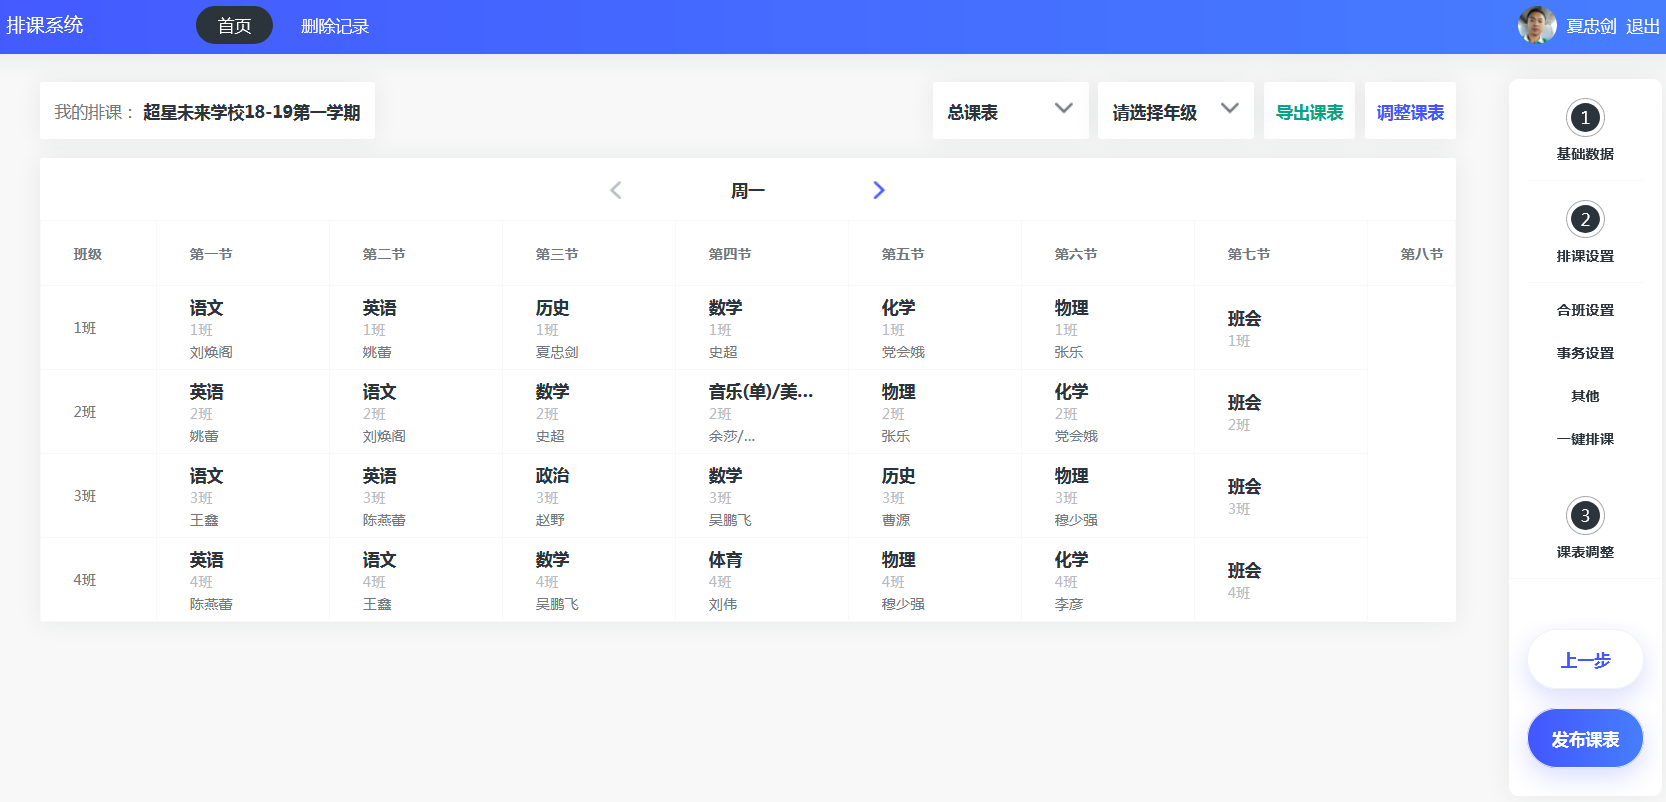1666x802 pixels.
Task: Click the 上一步 previous step button
Action: [1585, 660]
